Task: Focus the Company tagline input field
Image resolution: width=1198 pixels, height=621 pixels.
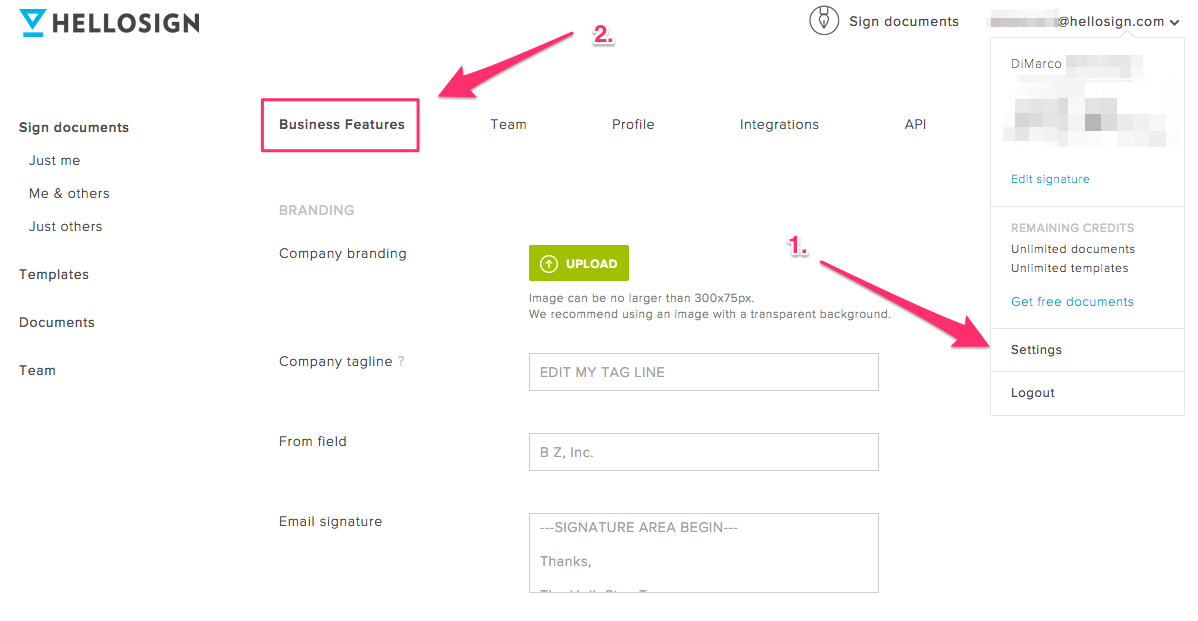Action: coord(704,372)
